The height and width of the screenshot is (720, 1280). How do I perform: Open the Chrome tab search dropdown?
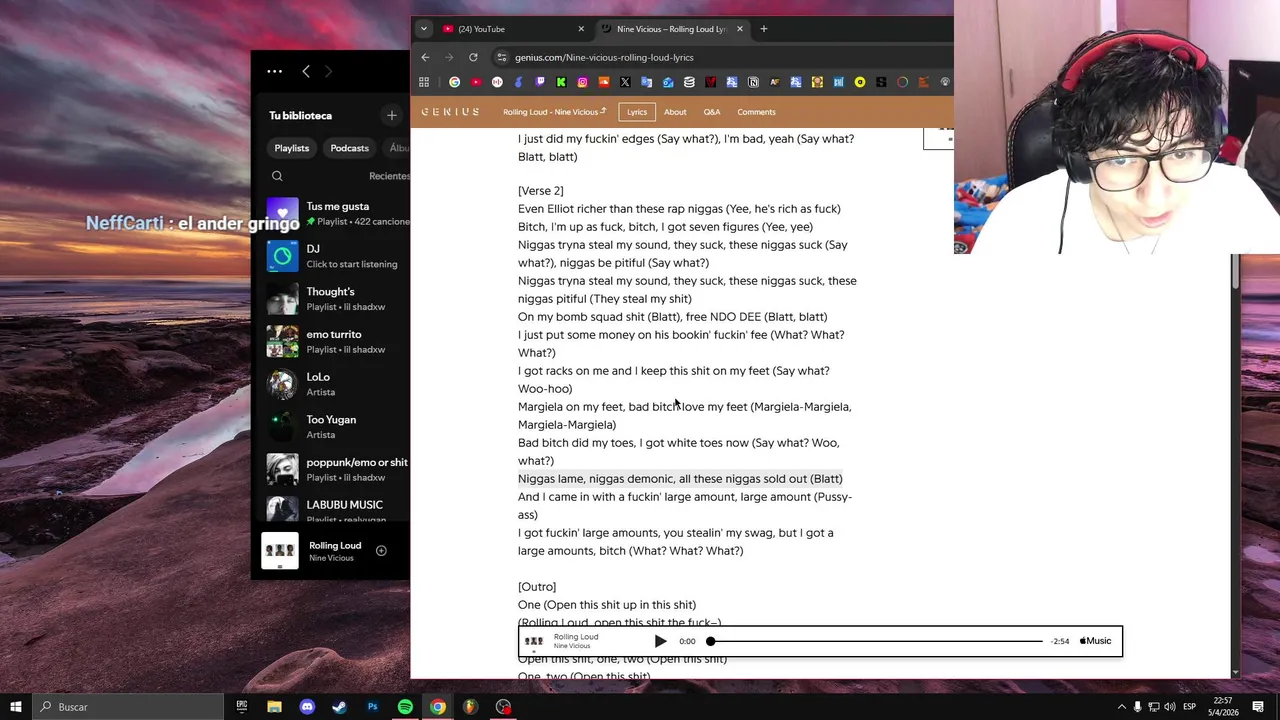coord(424,29)
